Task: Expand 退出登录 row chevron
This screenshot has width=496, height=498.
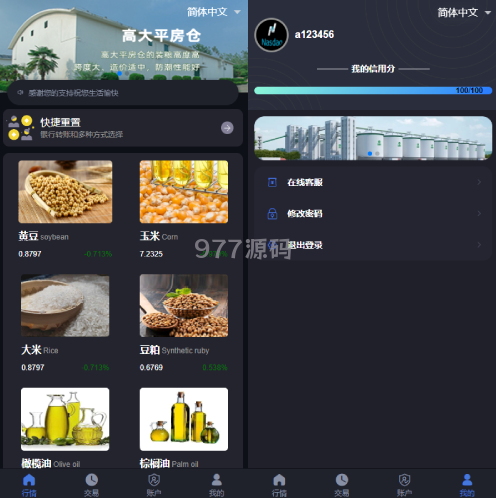Action: click(479, 245)
